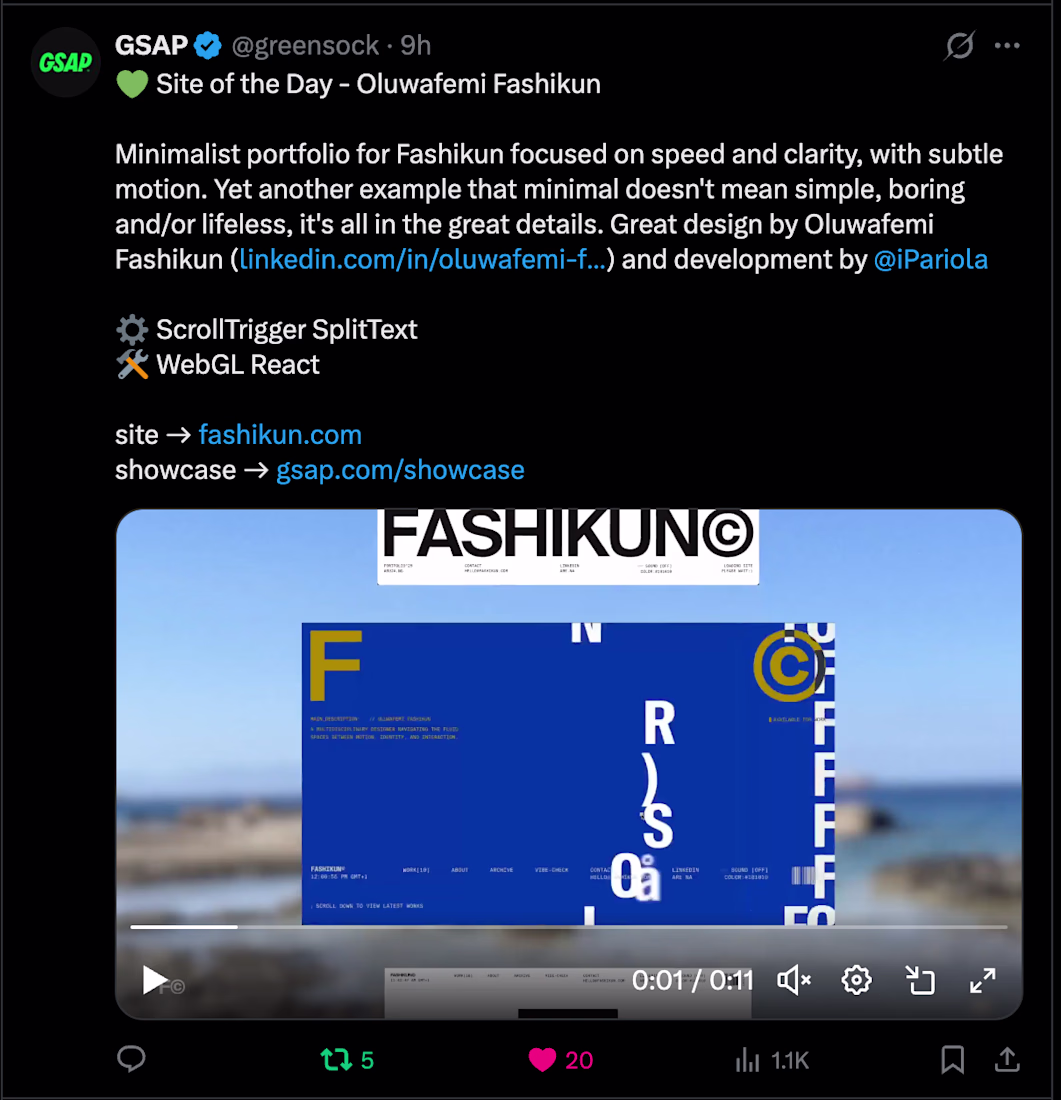
Task: Click the video progress bar
Action: coord(568,927)
